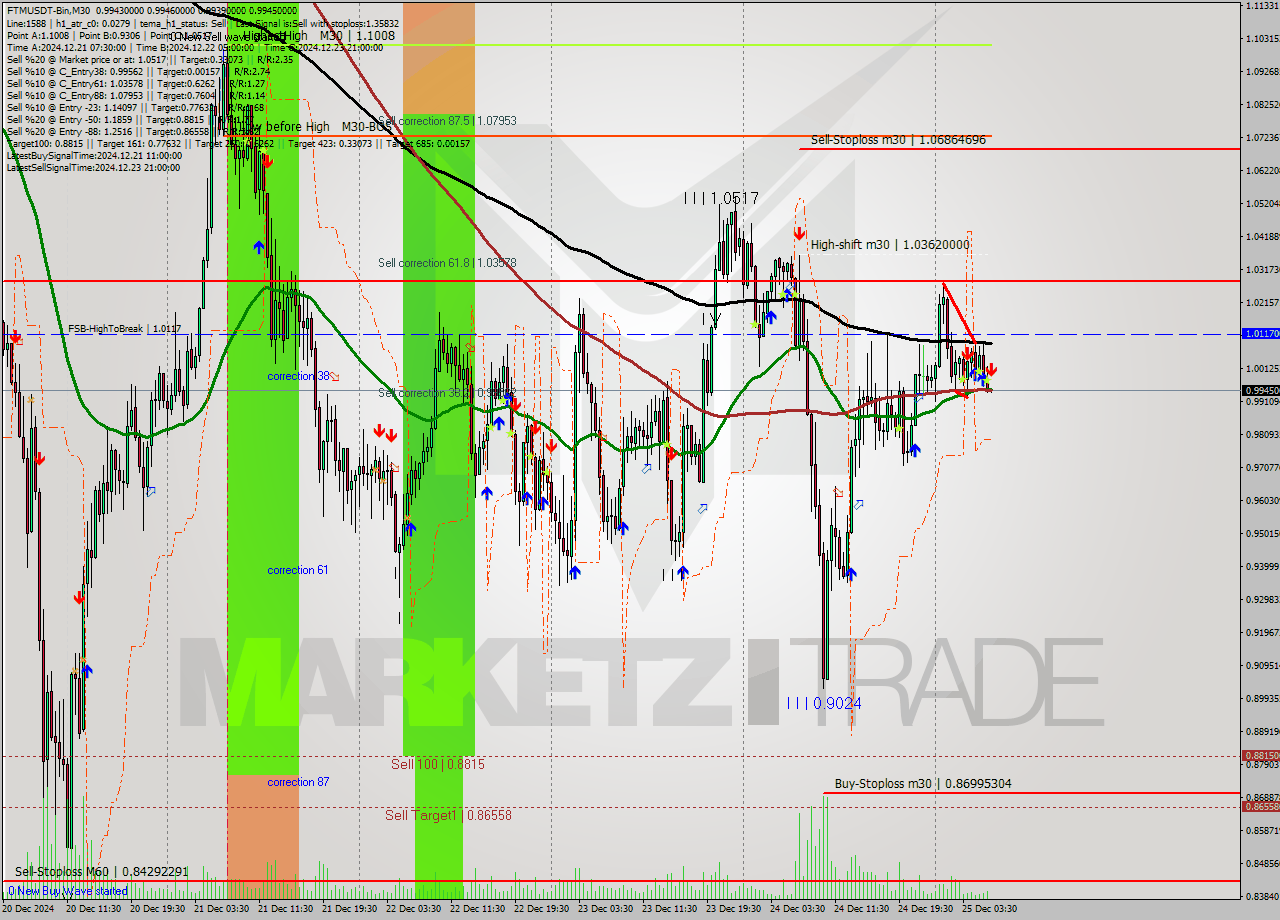Click the 'FSB-HighToBreak | 1.0117' label
The height and width of the screenshot is (920, 1280).
coord(125,328)
